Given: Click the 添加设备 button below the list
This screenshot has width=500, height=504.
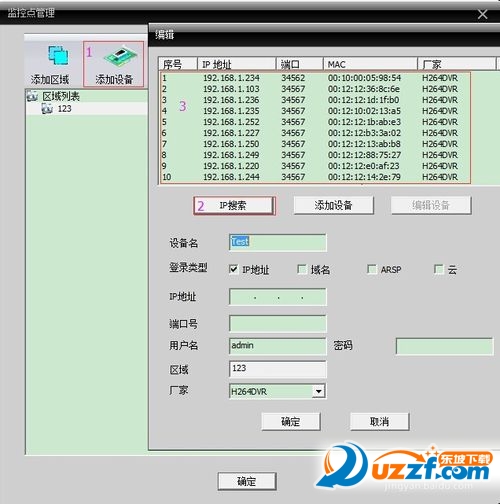Looking at the screenshot, I should point(333,205).
